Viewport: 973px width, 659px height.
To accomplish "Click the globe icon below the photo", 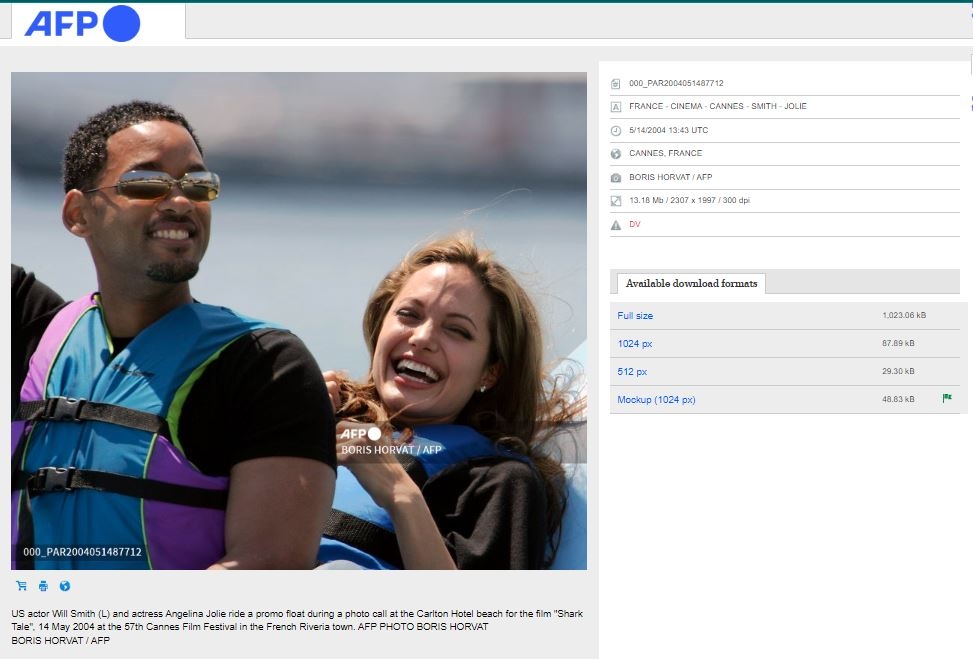I will pyautogui.click(x=65, y=586).
